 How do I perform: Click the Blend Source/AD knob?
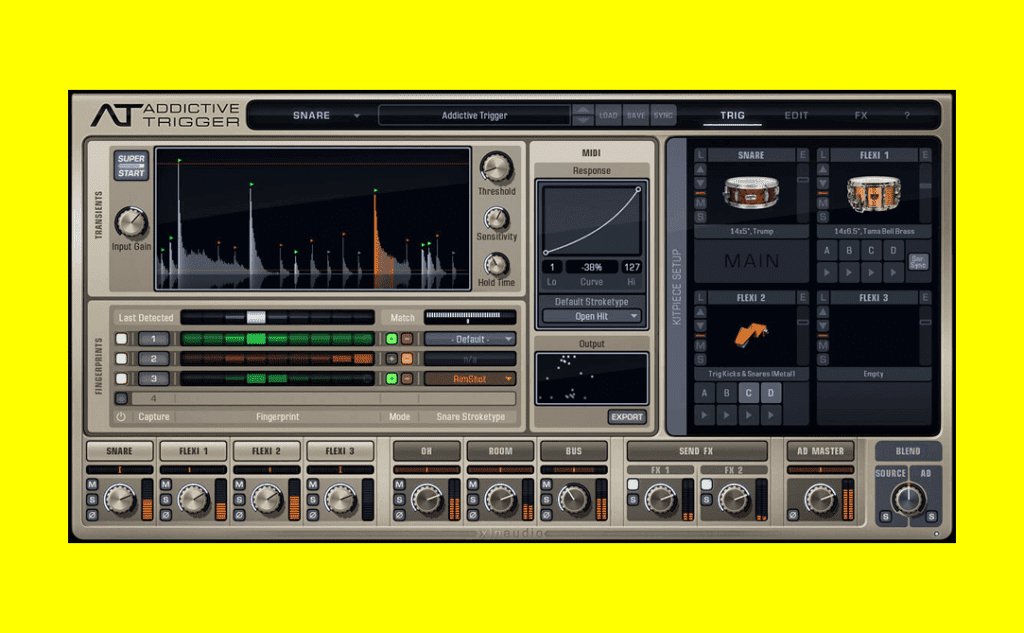908,500
